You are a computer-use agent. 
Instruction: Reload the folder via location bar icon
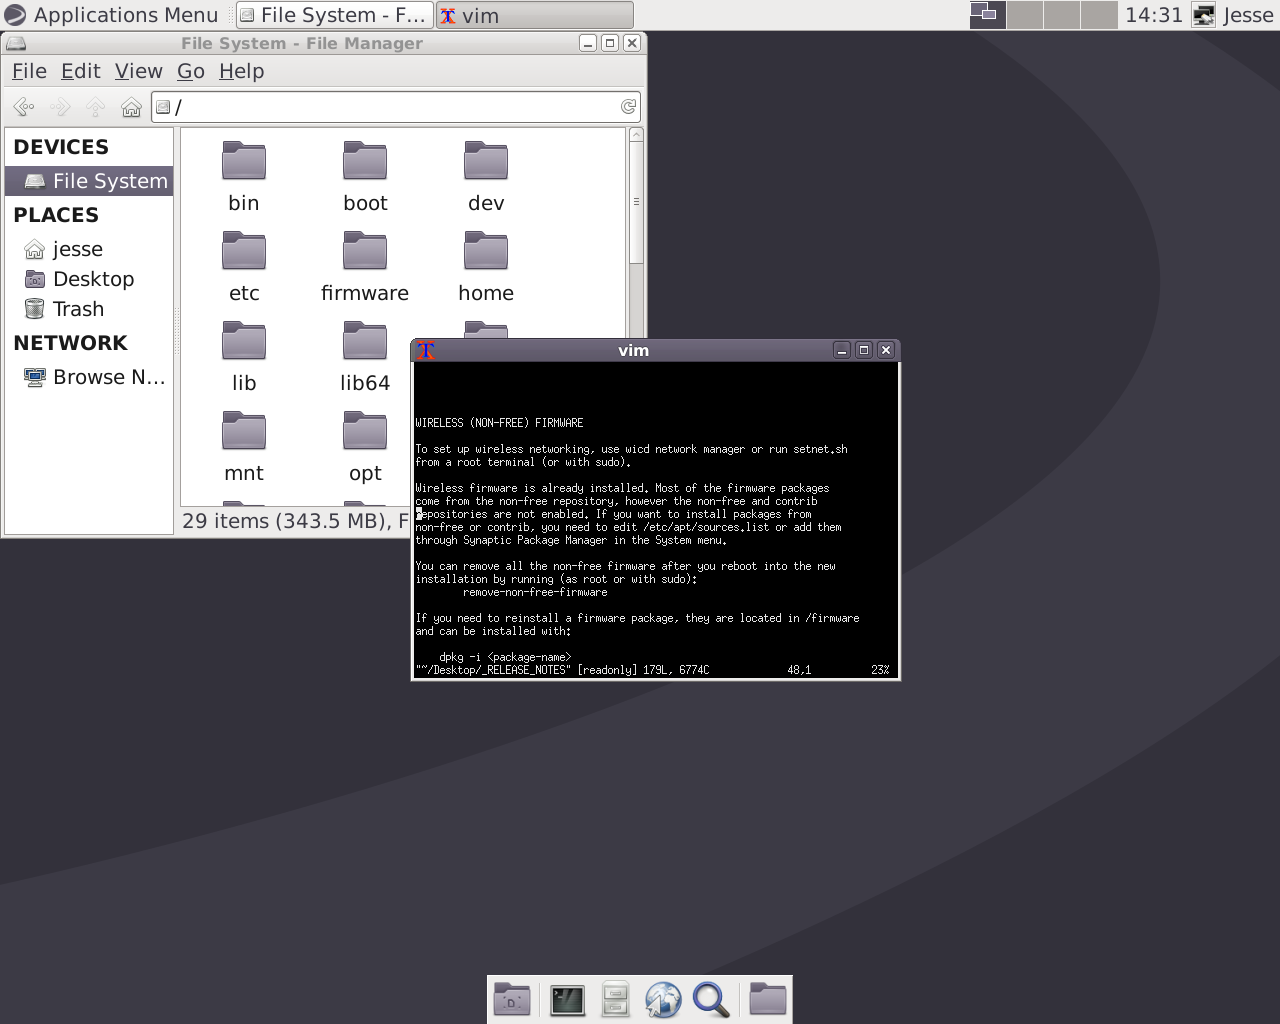[x=628, y=107]
